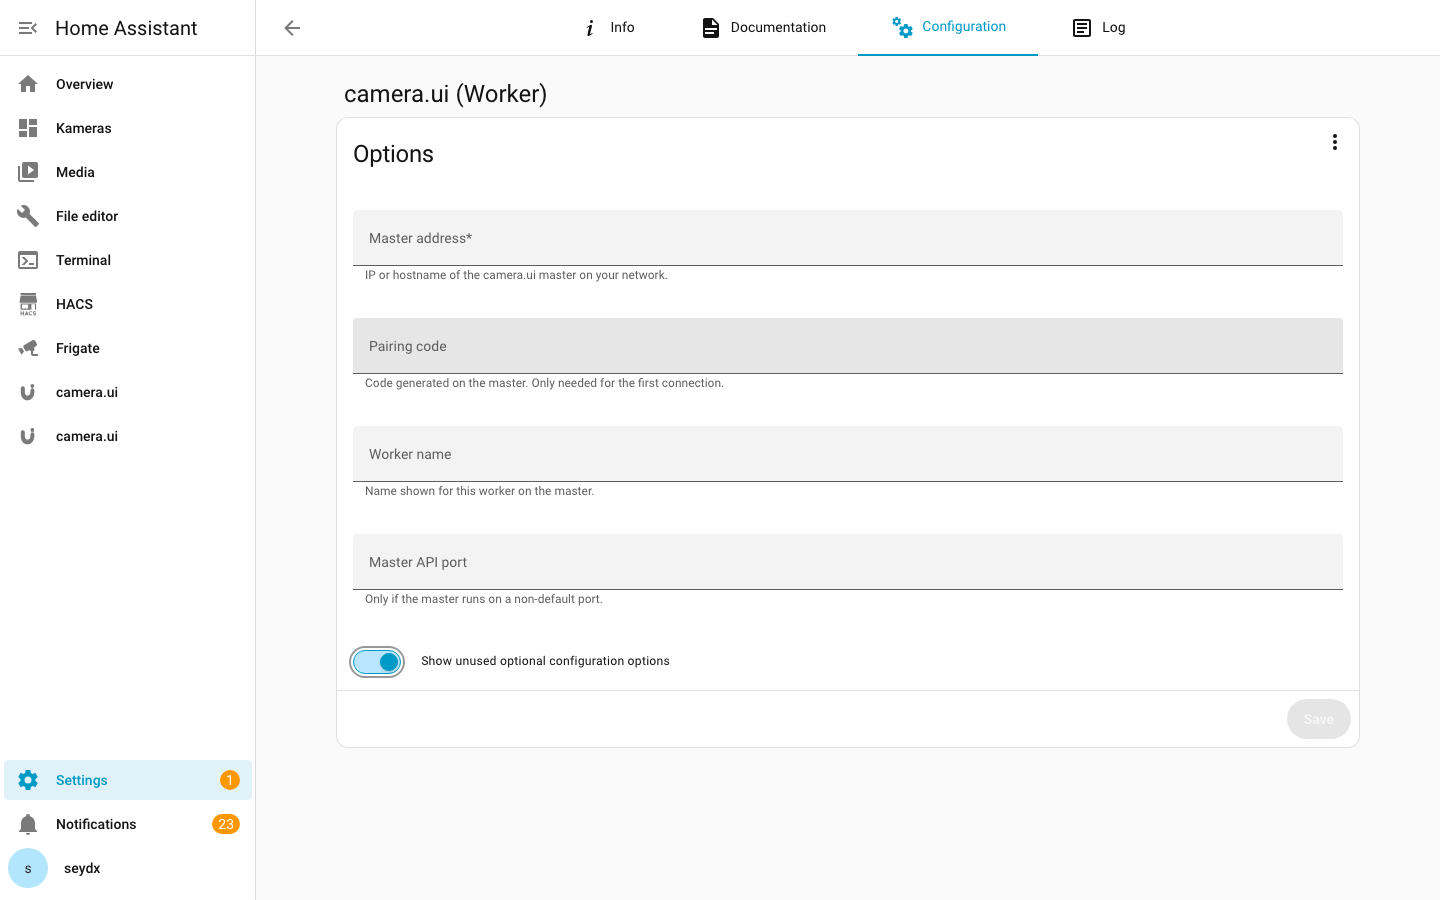
Task: Click the Media play icon
Action: pos(28,172)
